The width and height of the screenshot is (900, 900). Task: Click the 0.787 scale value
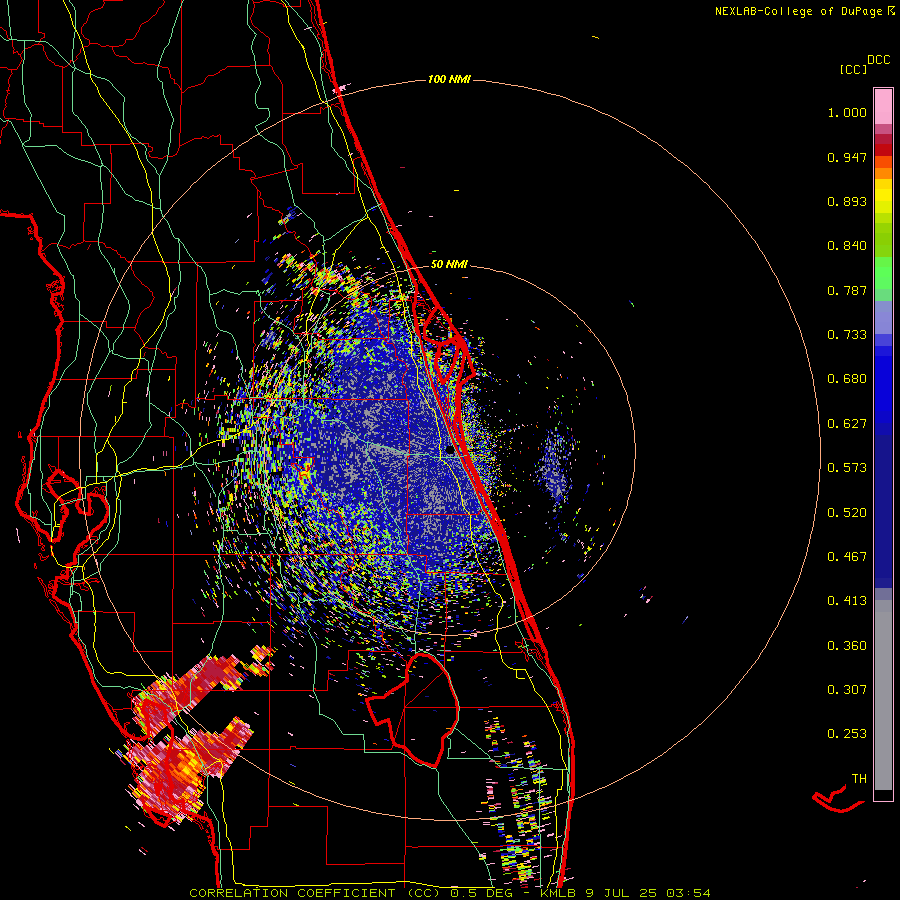tap(847, 290)
